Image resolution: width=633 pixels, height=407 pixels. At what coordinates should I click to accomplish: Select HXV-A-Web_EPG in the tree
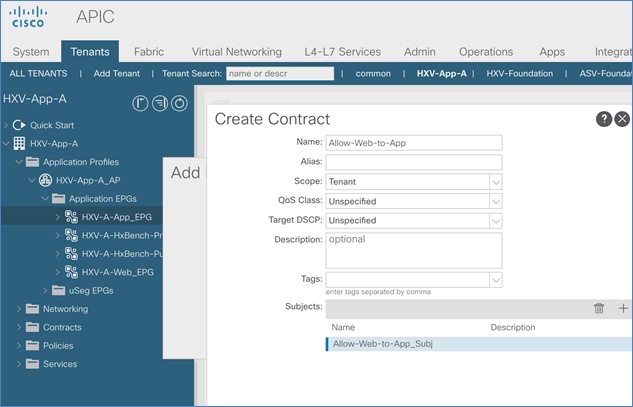117,272
